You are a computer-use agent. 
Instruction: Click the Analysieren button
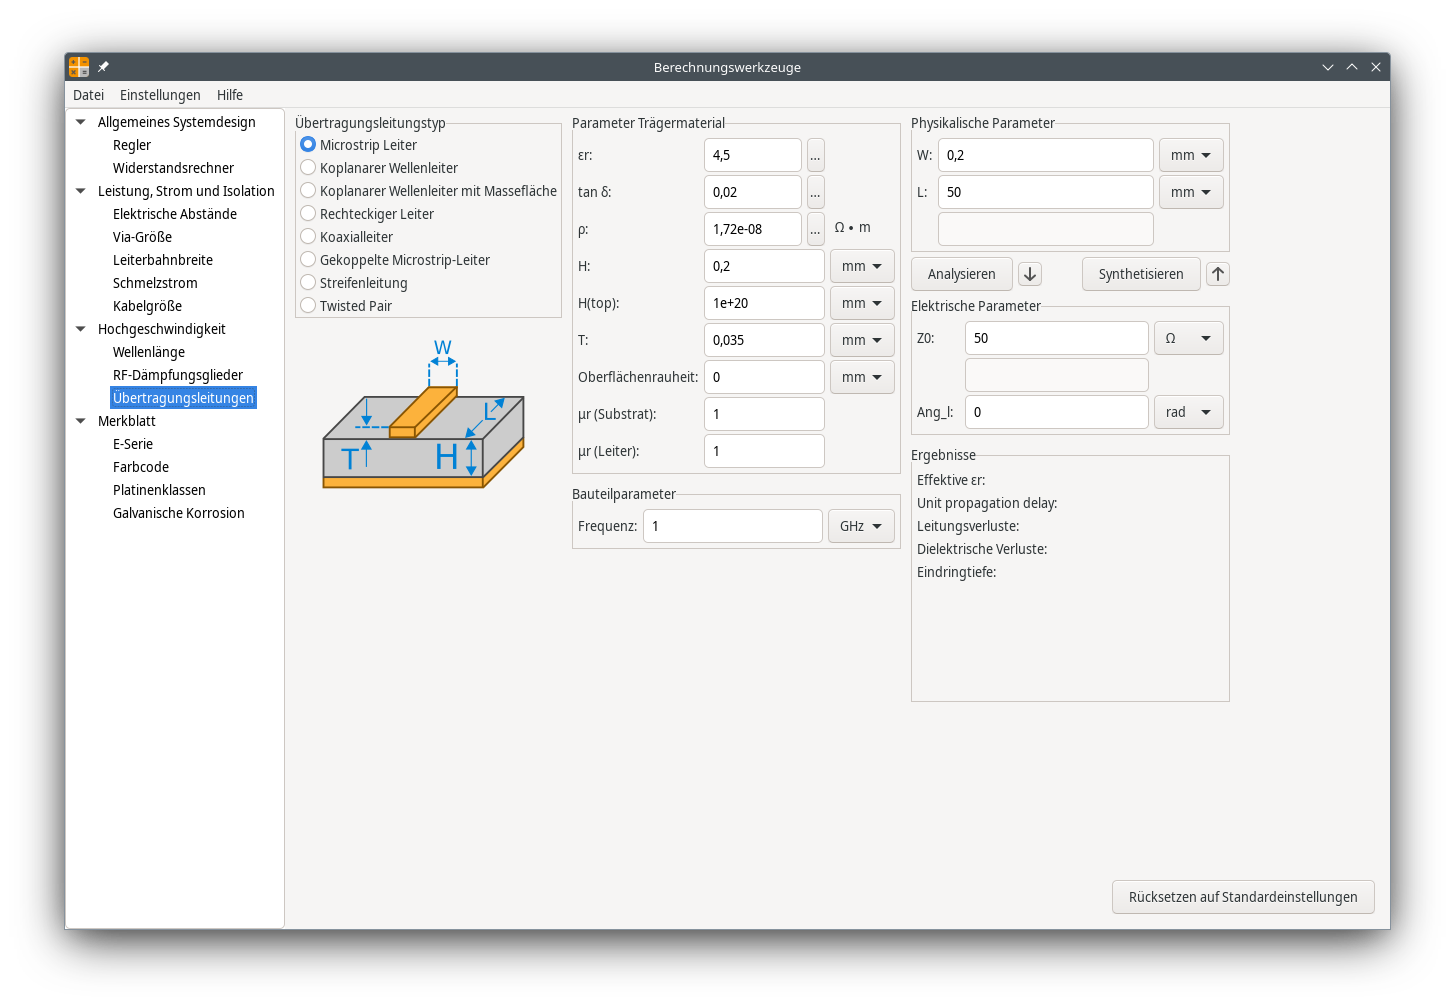[x=961, y=274]
